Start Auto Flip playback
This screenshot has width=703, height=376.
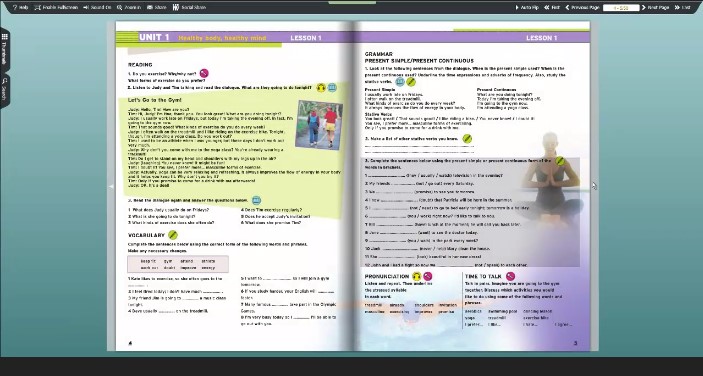527,7
